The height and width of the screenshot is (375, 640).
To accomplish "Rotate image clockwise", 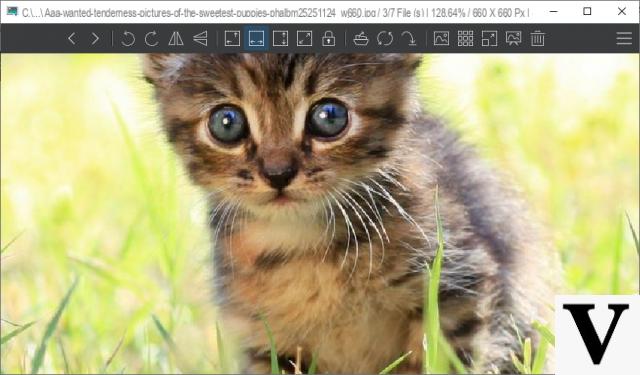I will [151, 39].
